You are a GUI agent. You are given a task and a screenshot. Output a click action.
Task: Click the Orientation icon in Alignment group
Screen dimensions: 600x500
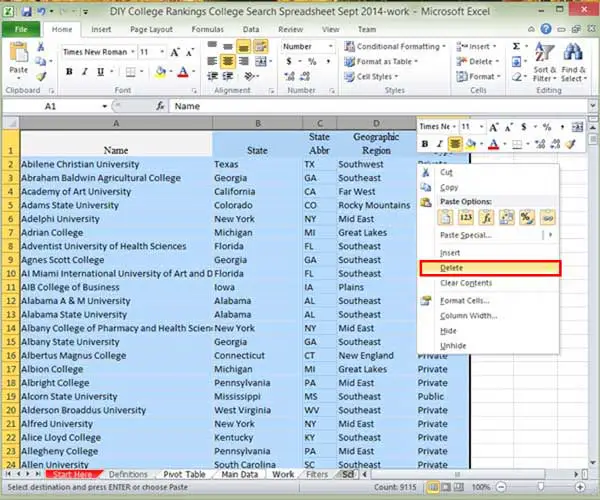click(x=249, y=76)
